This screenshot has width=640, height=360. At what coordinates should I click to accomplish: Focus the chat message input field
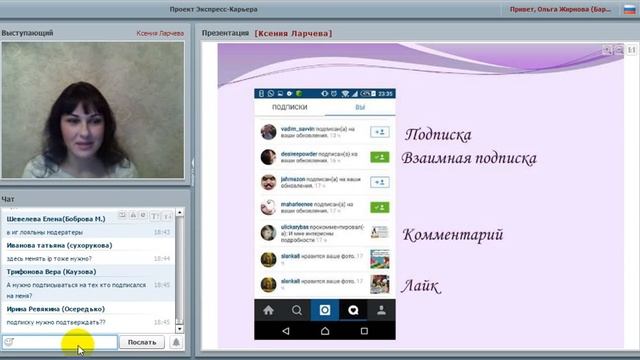coord(60,342)
